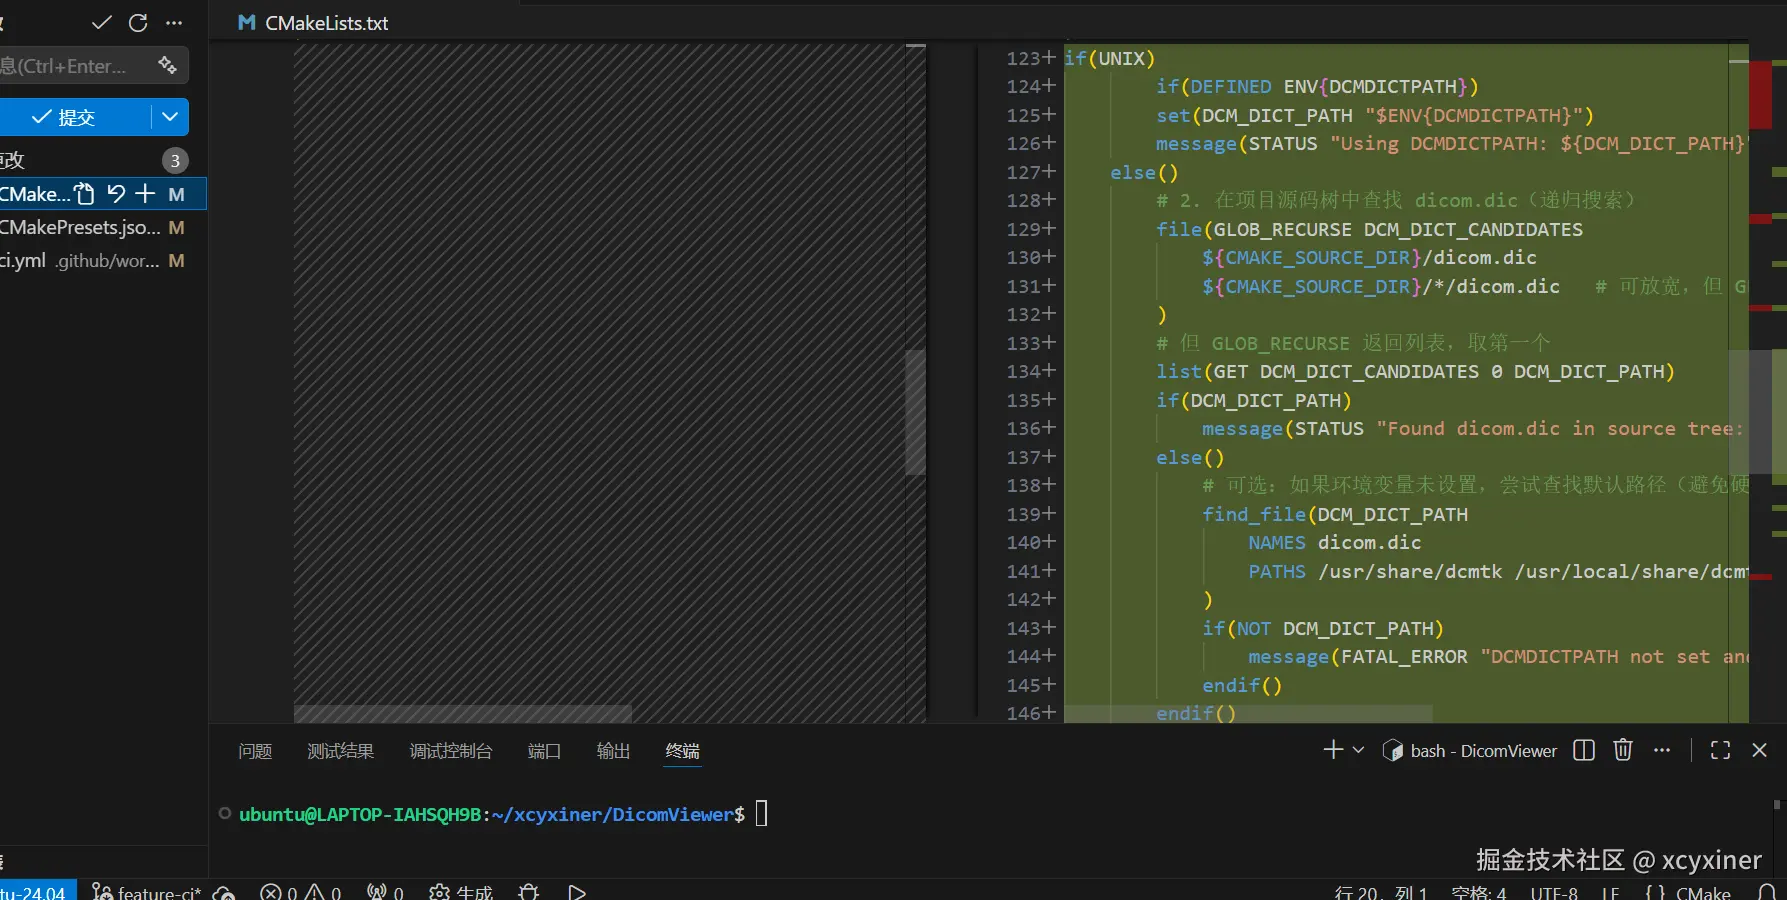The image size is (1787, 900).
Task: Create a new terminal with plus icon
Action: (1333, 750)
